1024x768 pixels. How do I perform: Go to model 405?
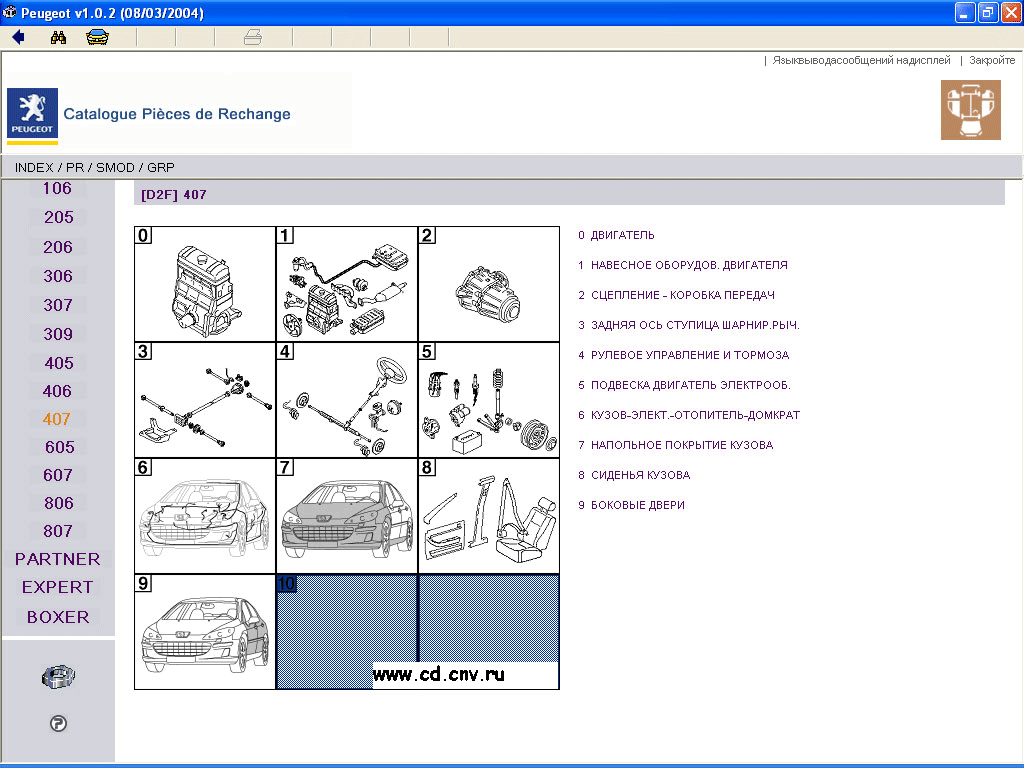pyautogui.click(x=59, y=363)
